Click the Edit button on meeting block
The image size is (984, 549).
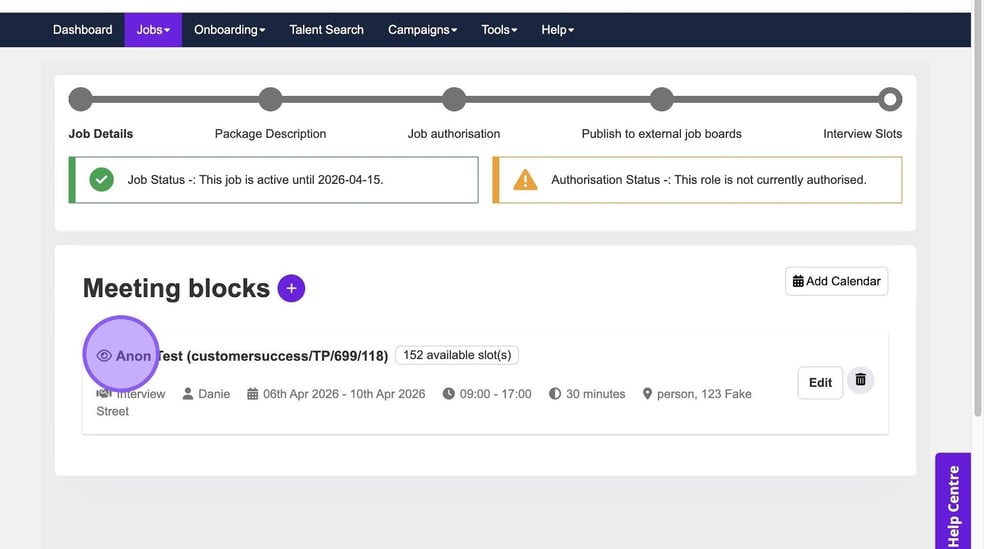pos(820,382)
